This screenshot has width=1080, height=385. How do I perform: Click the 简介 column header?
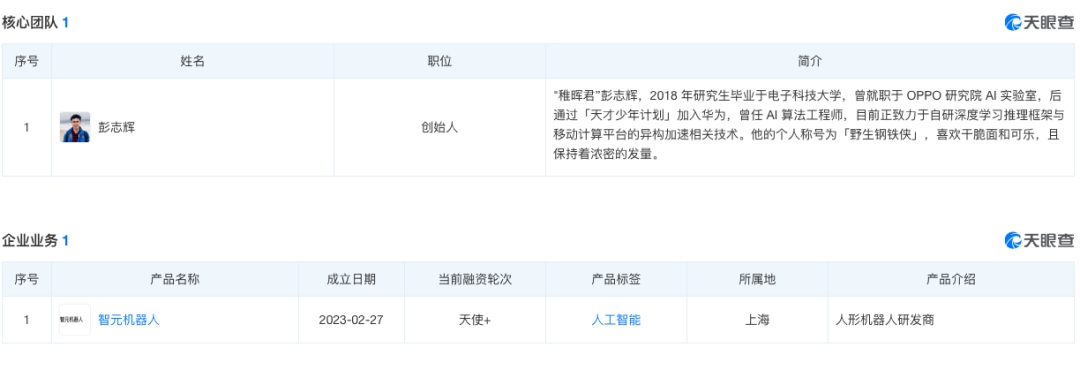(810, 61)
